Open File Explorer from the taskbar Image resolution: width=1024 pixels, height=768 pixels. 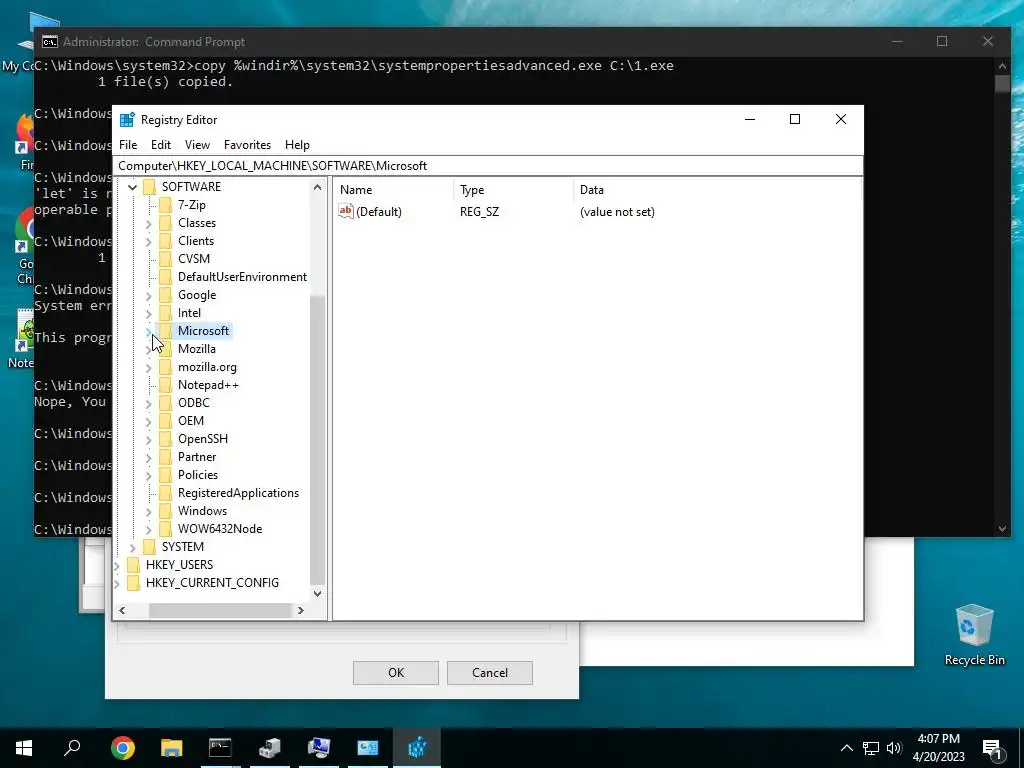(x=171, y=748)
